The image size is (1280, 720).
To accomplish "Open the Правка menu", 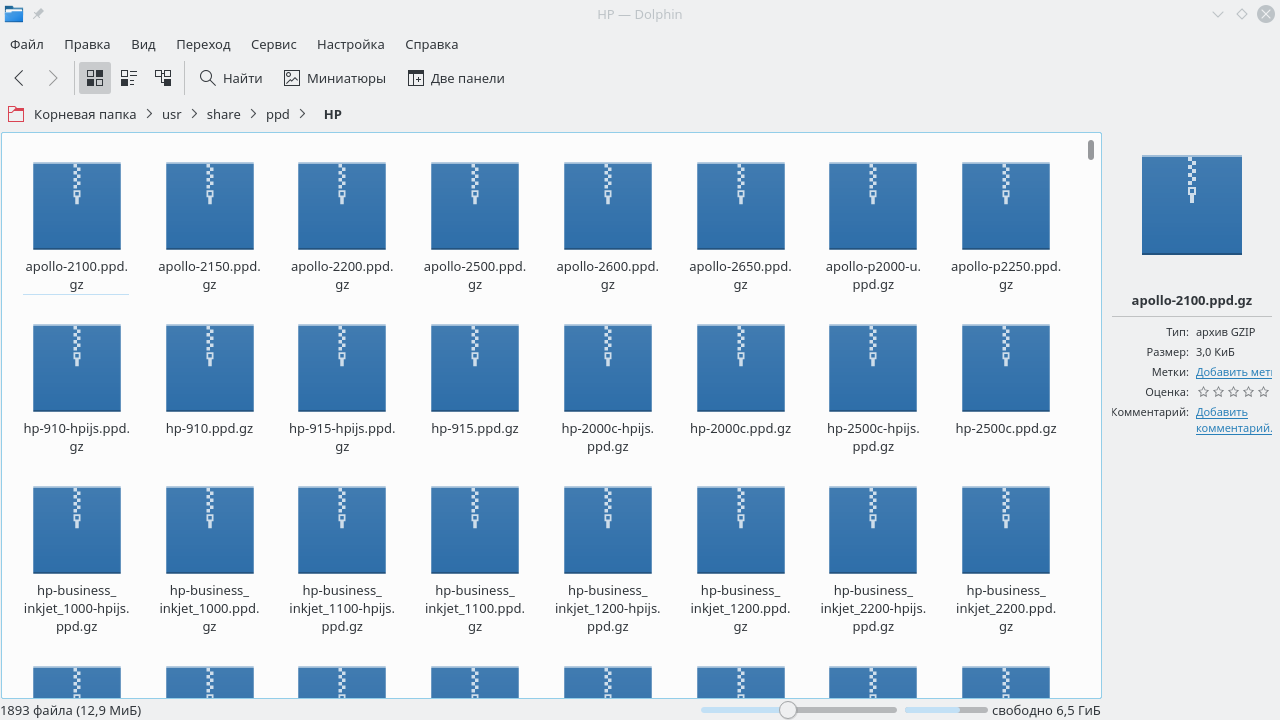I will [x=87, y=44].
